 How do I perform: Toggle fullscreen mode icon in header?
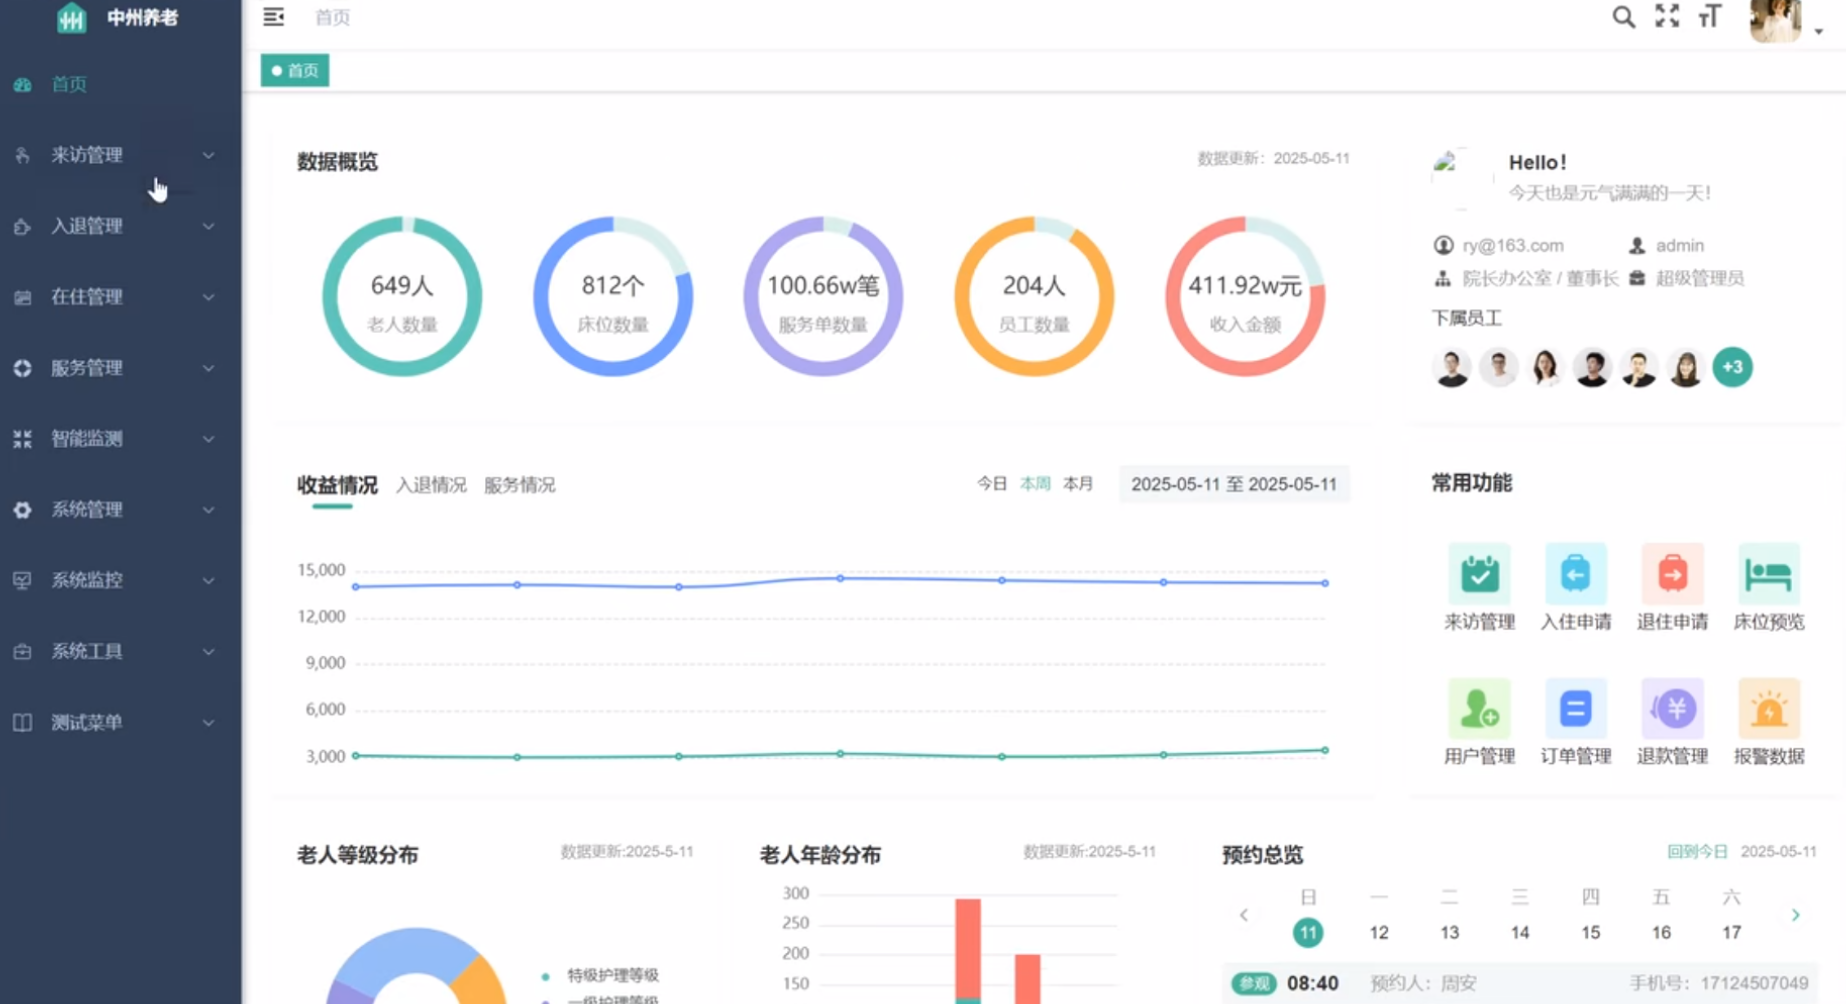tap(1667, 17)
